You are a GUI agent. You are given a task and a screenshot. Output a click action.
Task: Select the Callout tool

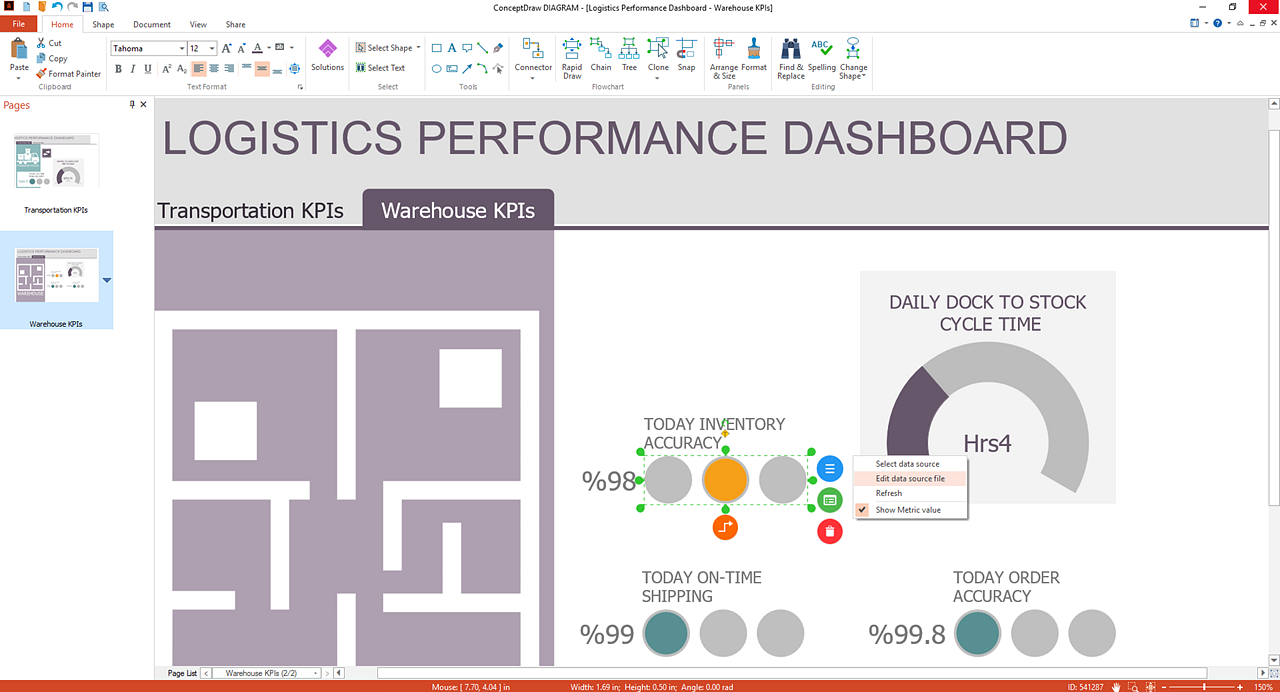tap(467, 48)
